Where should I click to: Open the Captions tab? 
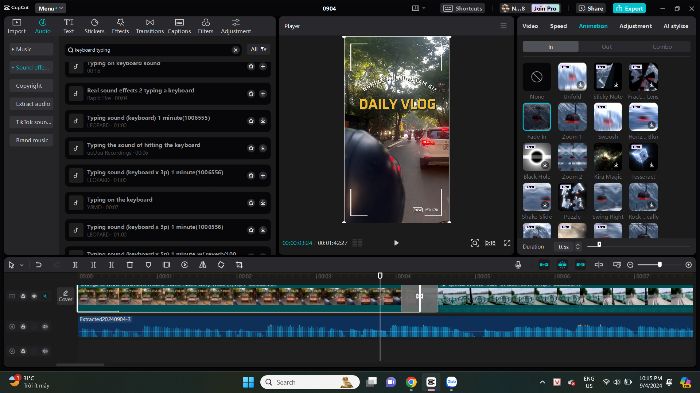tap(179, 26)
